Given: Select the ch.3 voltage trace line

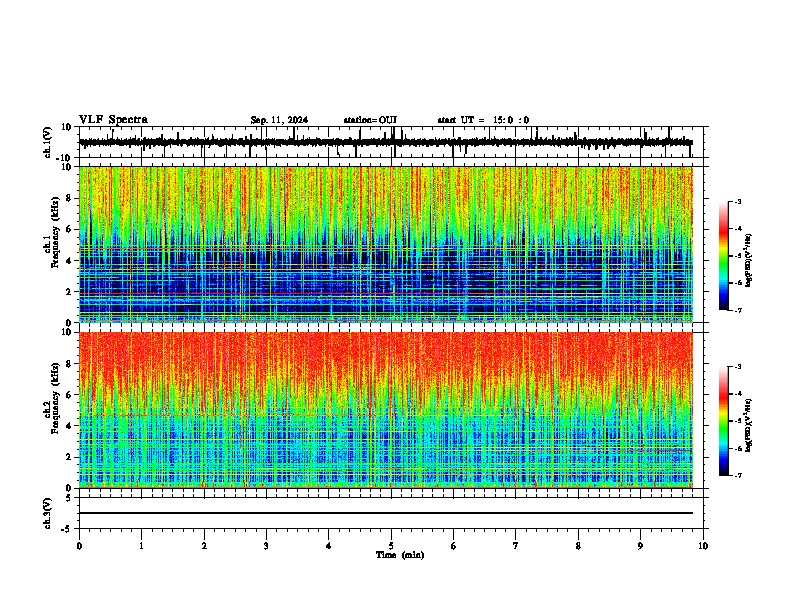Looking at the screenshot, I should [x=386, y=513].
